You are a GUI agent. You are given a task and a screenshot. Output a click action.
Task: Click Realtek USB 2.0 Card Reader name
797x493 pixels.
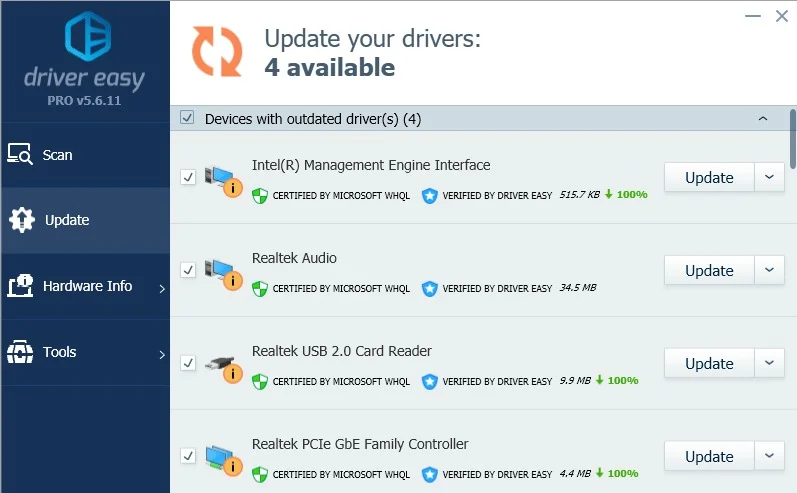[342, 351]
